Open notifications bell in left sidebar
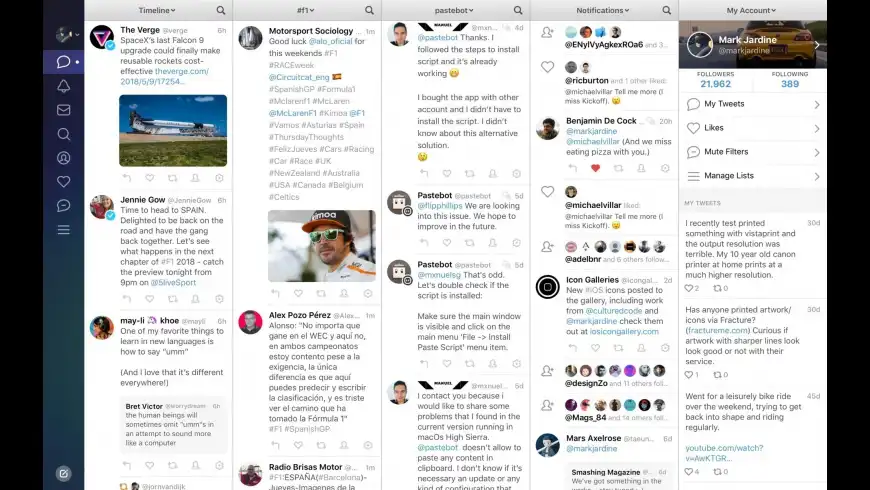This screenshot has width=870, height=490. coord(63,86)
